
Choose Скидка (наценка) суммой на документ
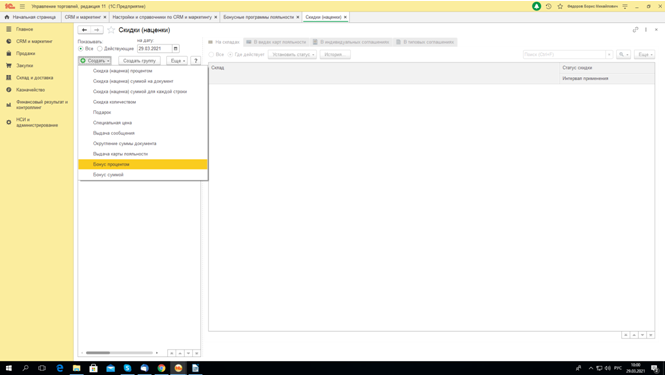pos(143,81)
